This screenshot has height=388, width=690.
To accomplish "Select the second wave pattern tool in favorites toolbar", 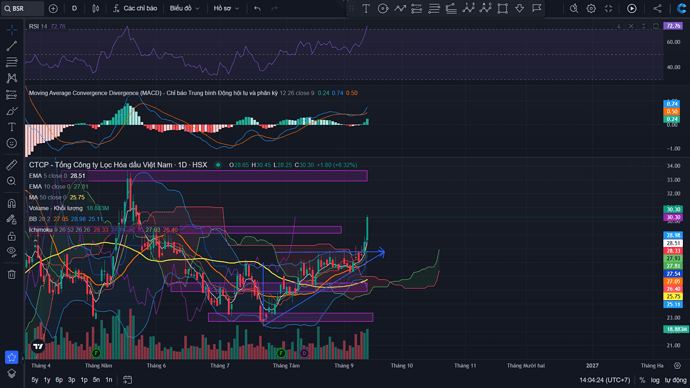I will (485, 8).
